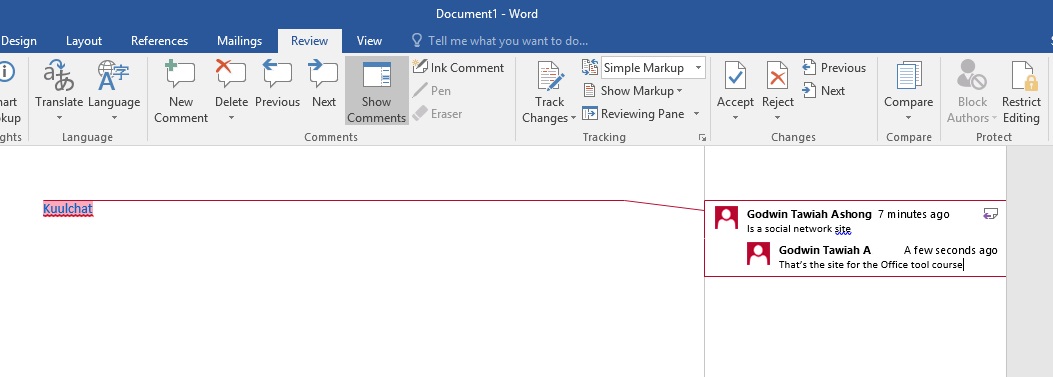
Task: Expand the Accept dropdown arrow
Action: click(x=735, y=118)
